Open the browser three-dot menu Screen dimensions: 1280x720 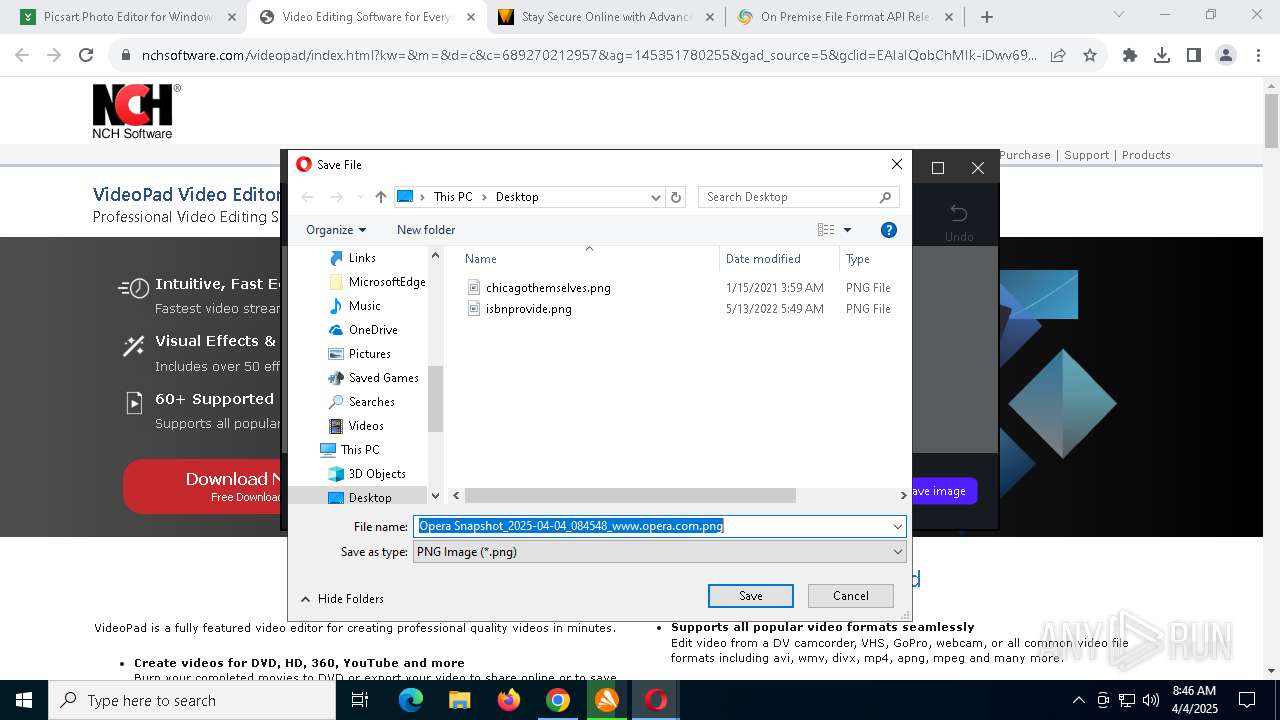tap(1258, 56)
